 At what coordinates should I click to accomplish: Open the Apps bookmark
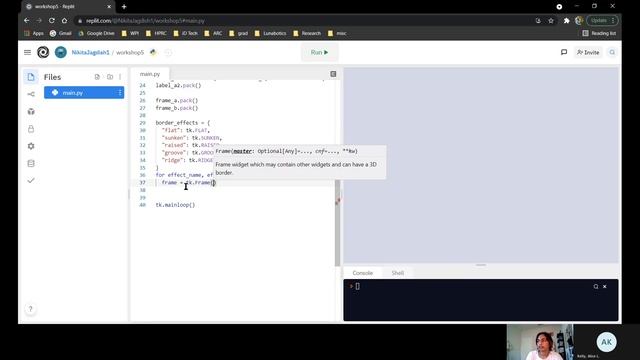click(x=34, y=33)
